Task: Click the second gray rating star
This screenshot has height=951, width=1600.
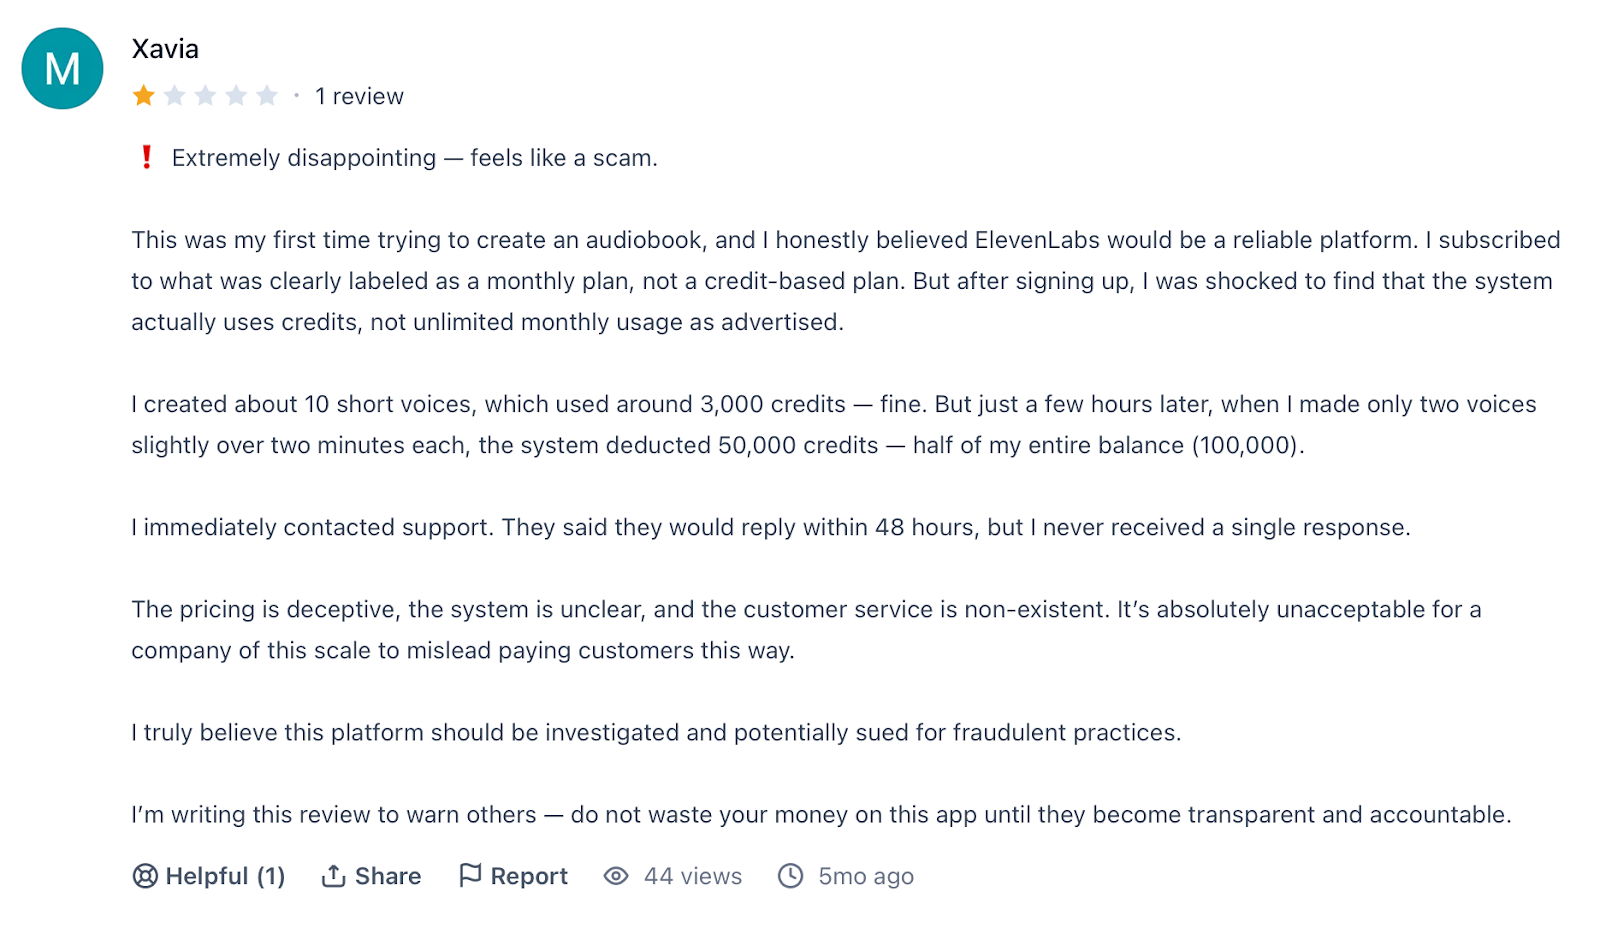Action: click(175, 96)
